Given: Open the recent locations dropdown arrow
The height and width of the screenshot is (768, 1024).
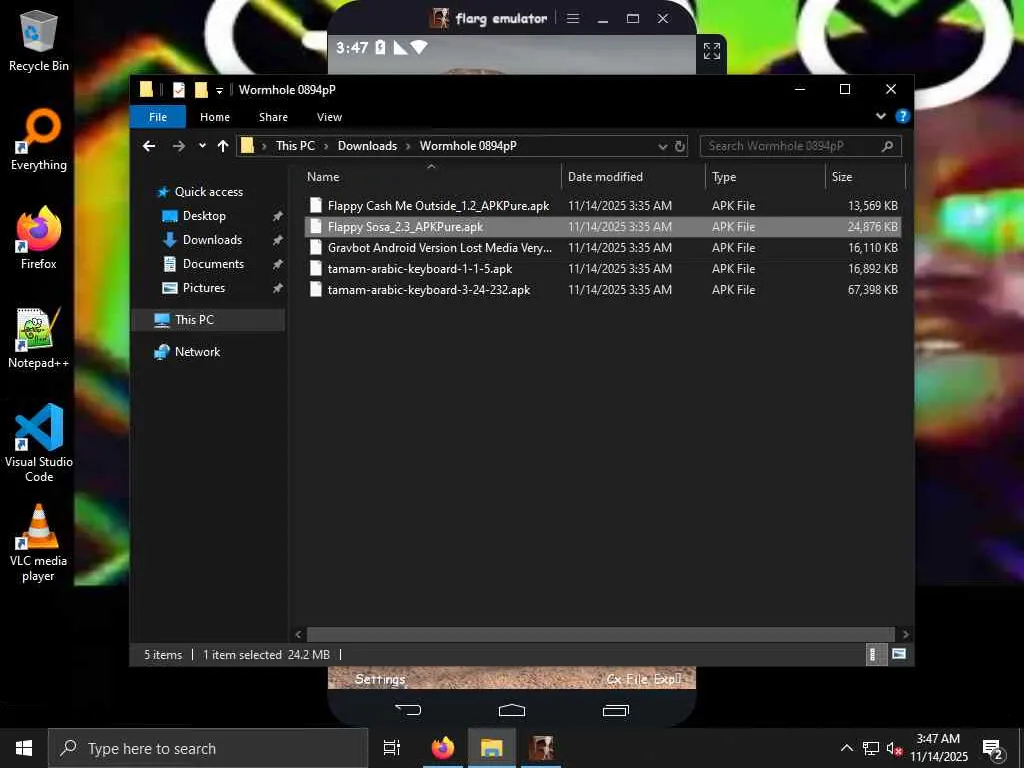Looking at the screenshot, I should [x=202, y=146].
